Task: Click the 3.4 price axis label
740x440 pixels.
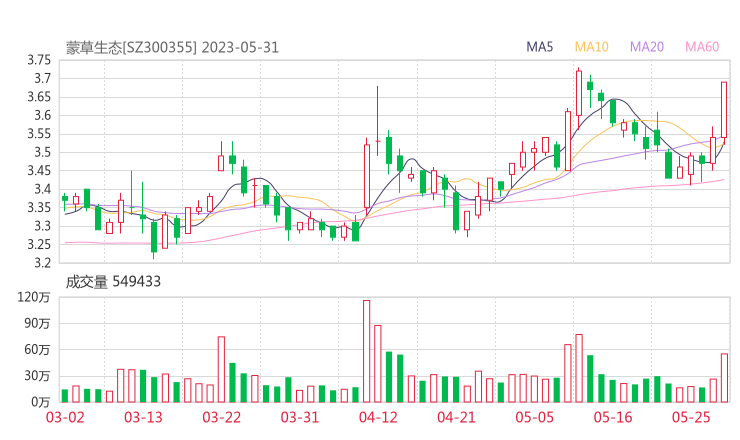Action: [x=42, y=189]
